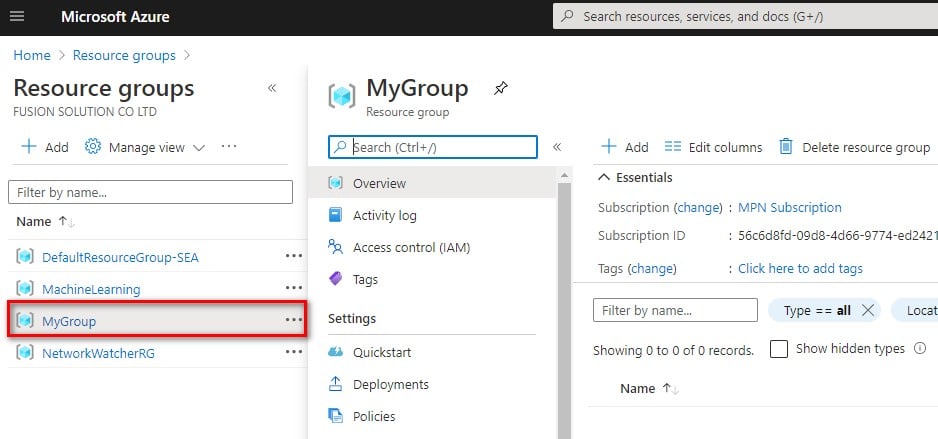This screenshot has height=439, width=938.
Task: Open more commands ellipsis in Resource groups toolbar
Action: pyautogui.click(x=229, y=146)
